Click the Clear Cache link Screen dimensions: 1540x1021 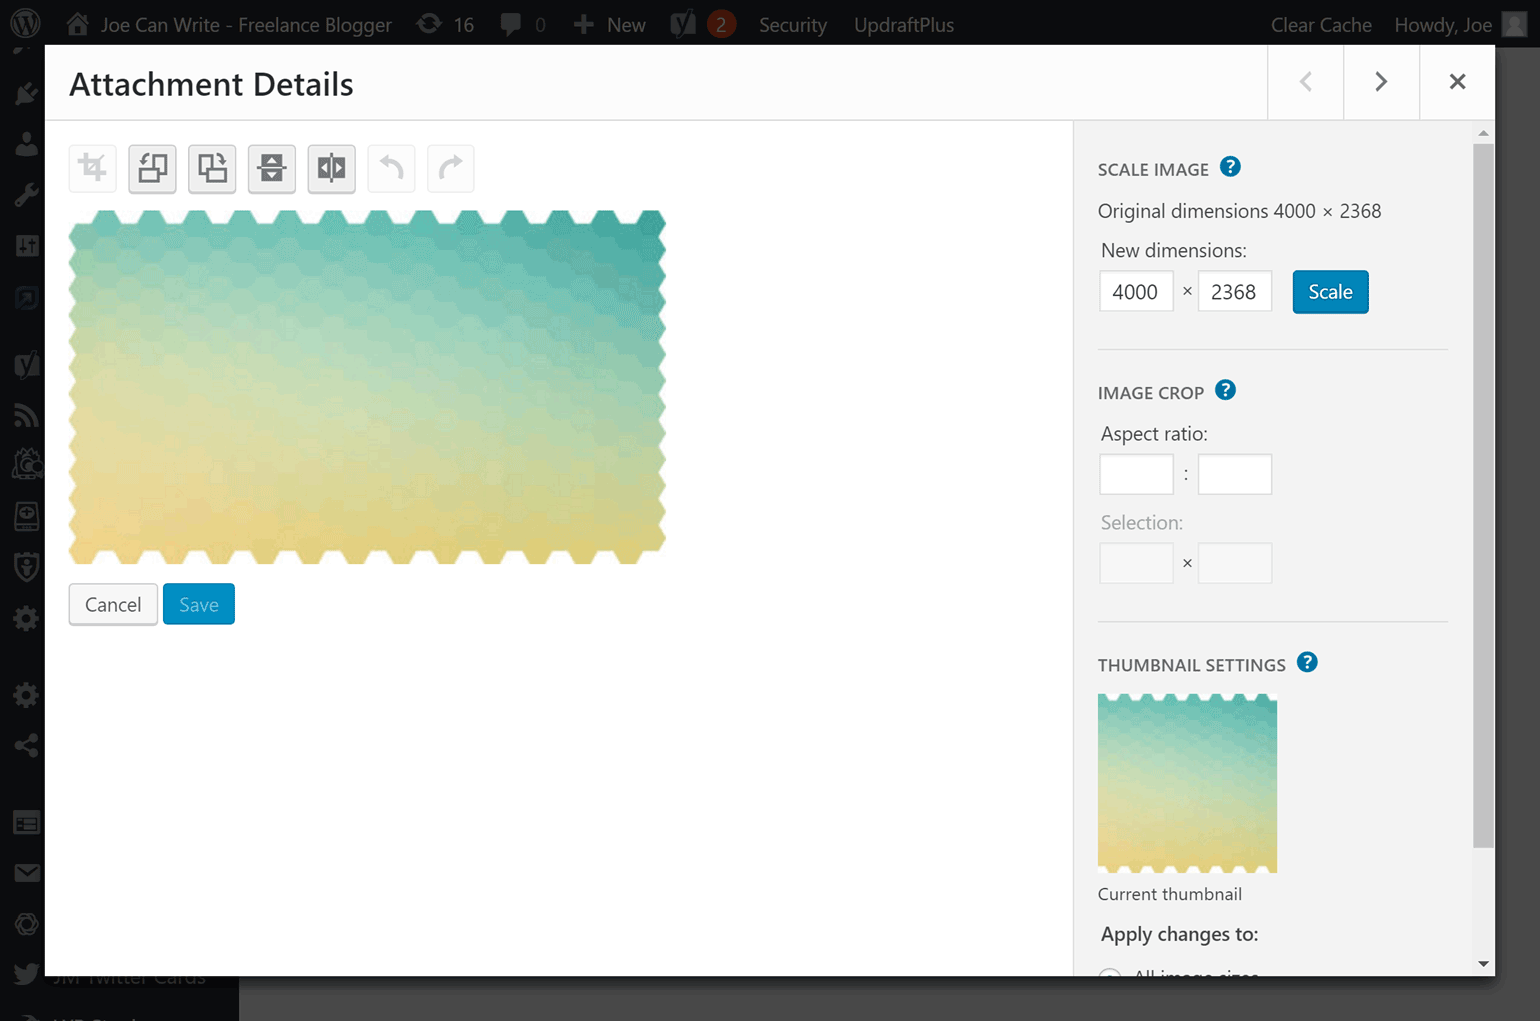(x=1321, y=24)
